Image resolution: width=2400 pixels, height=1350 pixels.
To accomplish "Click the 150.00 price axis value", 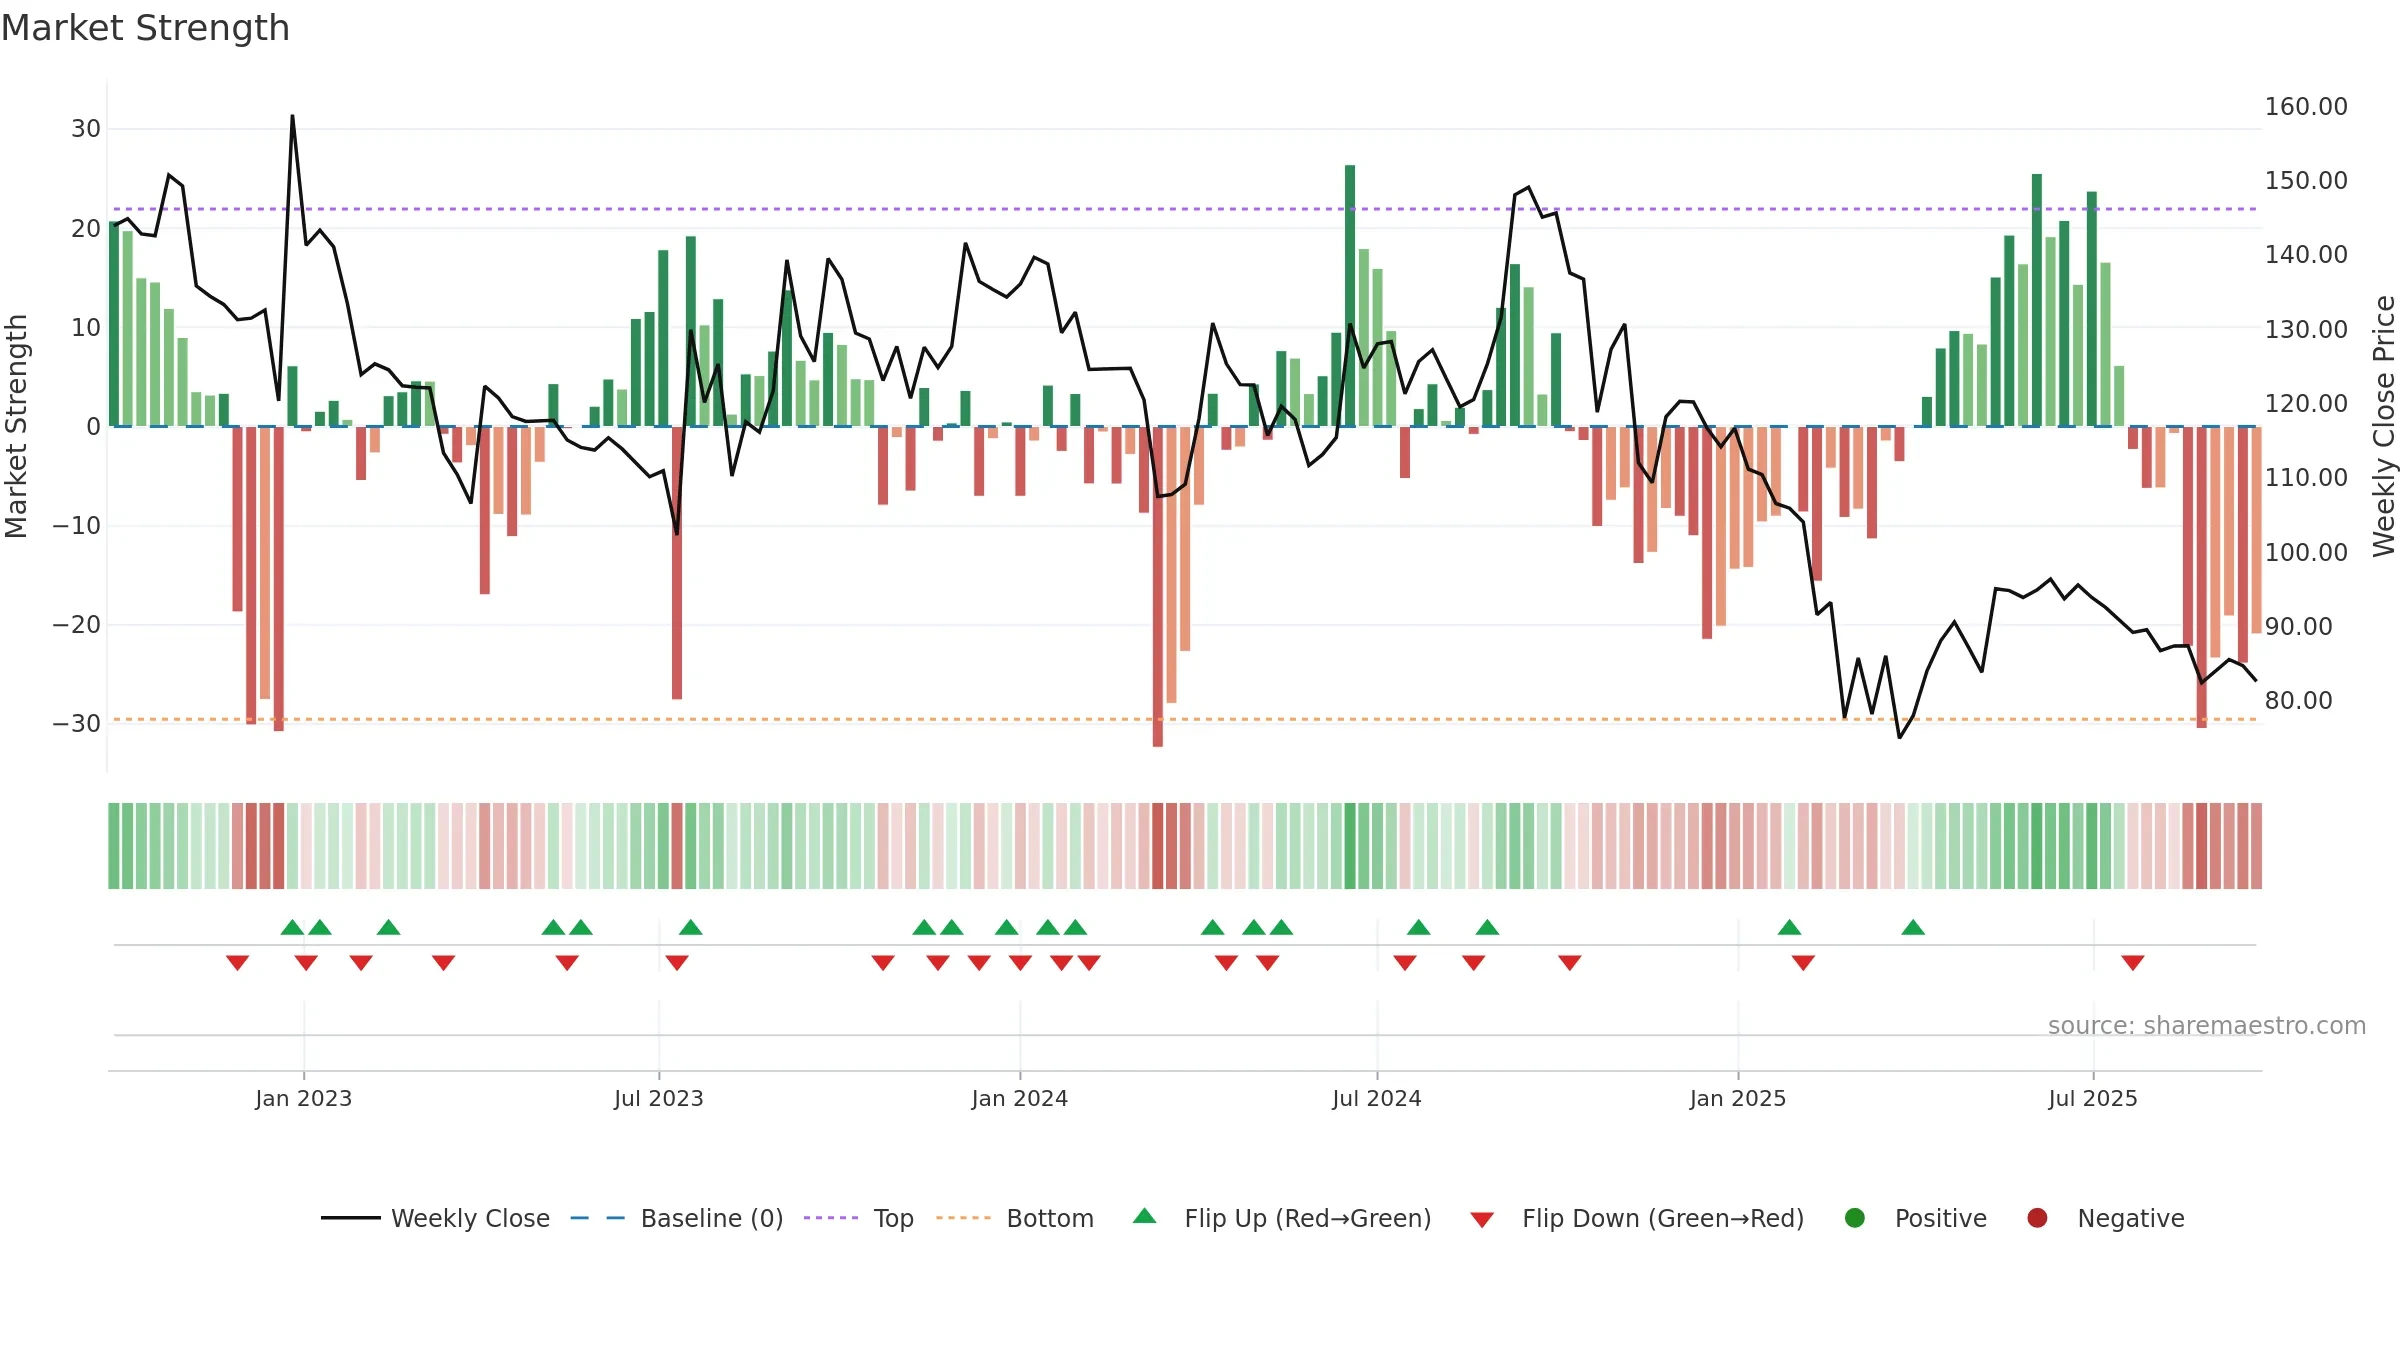I will 2306,181.
